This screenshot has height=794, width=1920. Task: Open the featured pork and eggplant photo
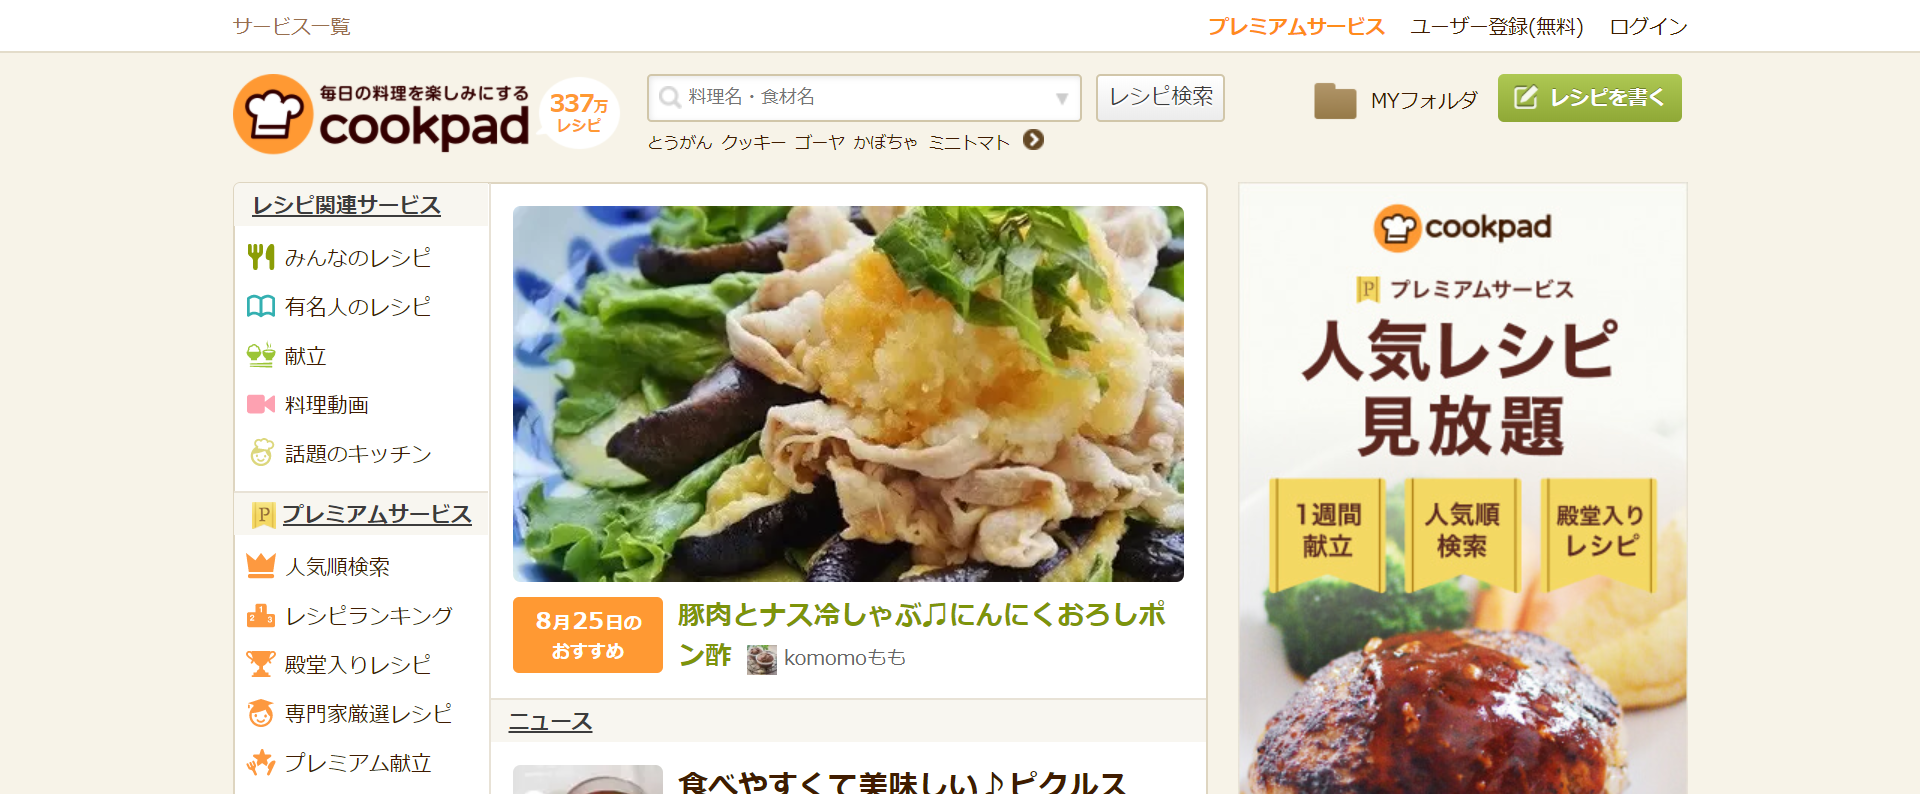(848, 394)
